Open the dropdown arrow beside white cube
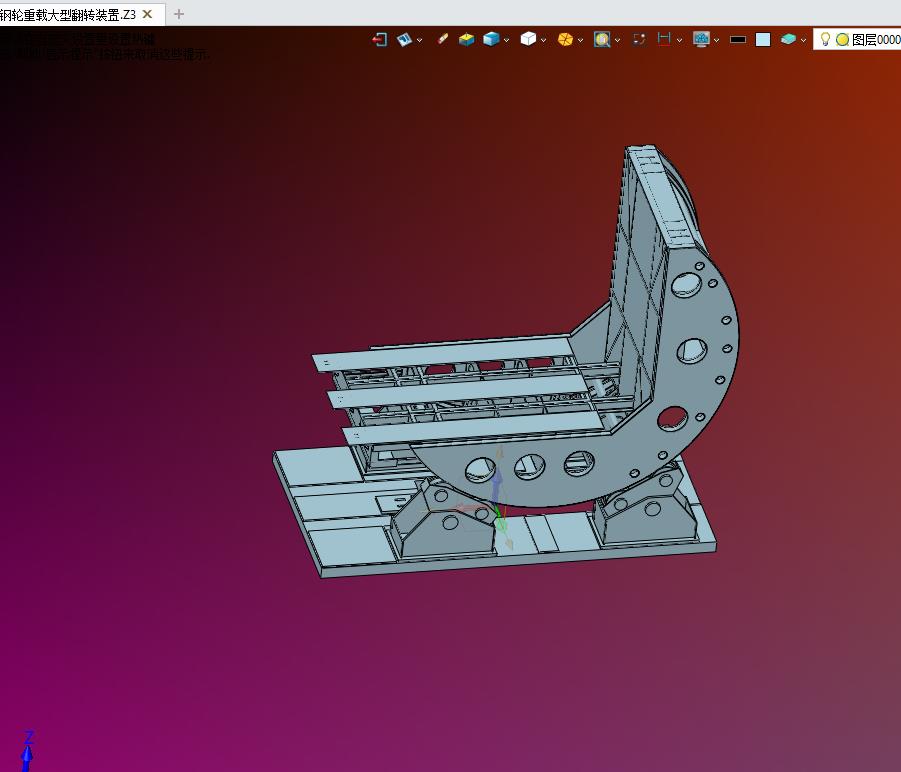 pos(543,40)
